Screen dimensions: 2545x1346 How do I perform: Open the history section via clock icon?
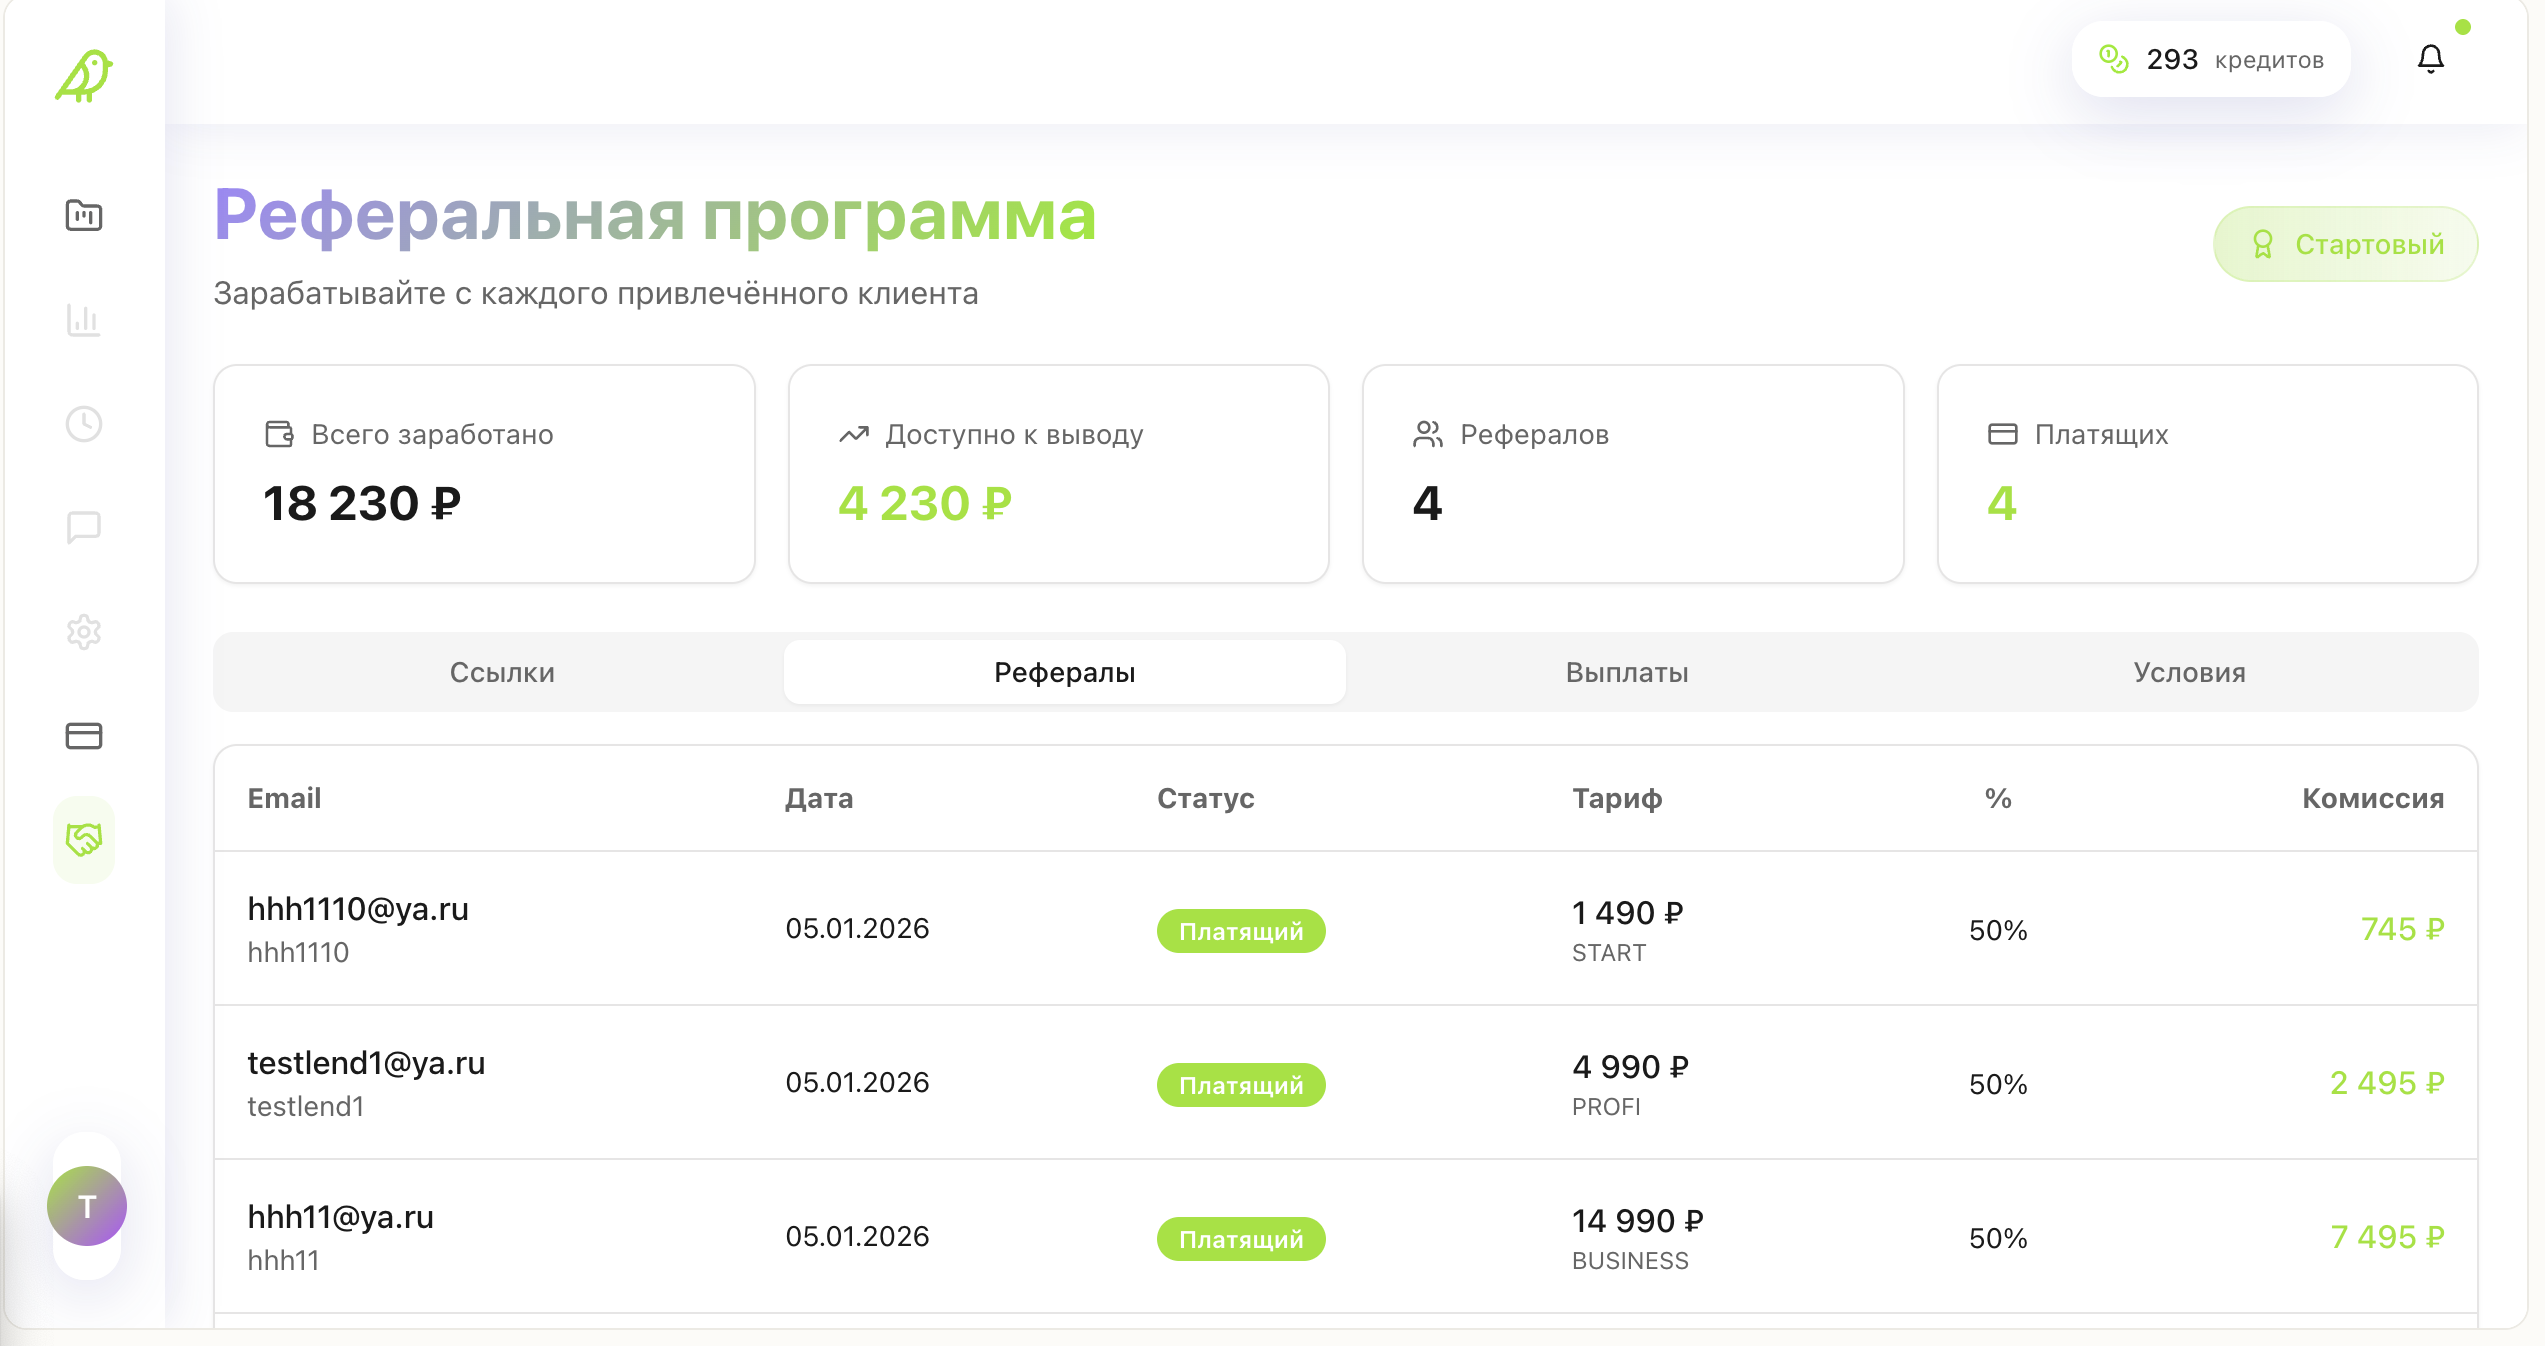85,424
